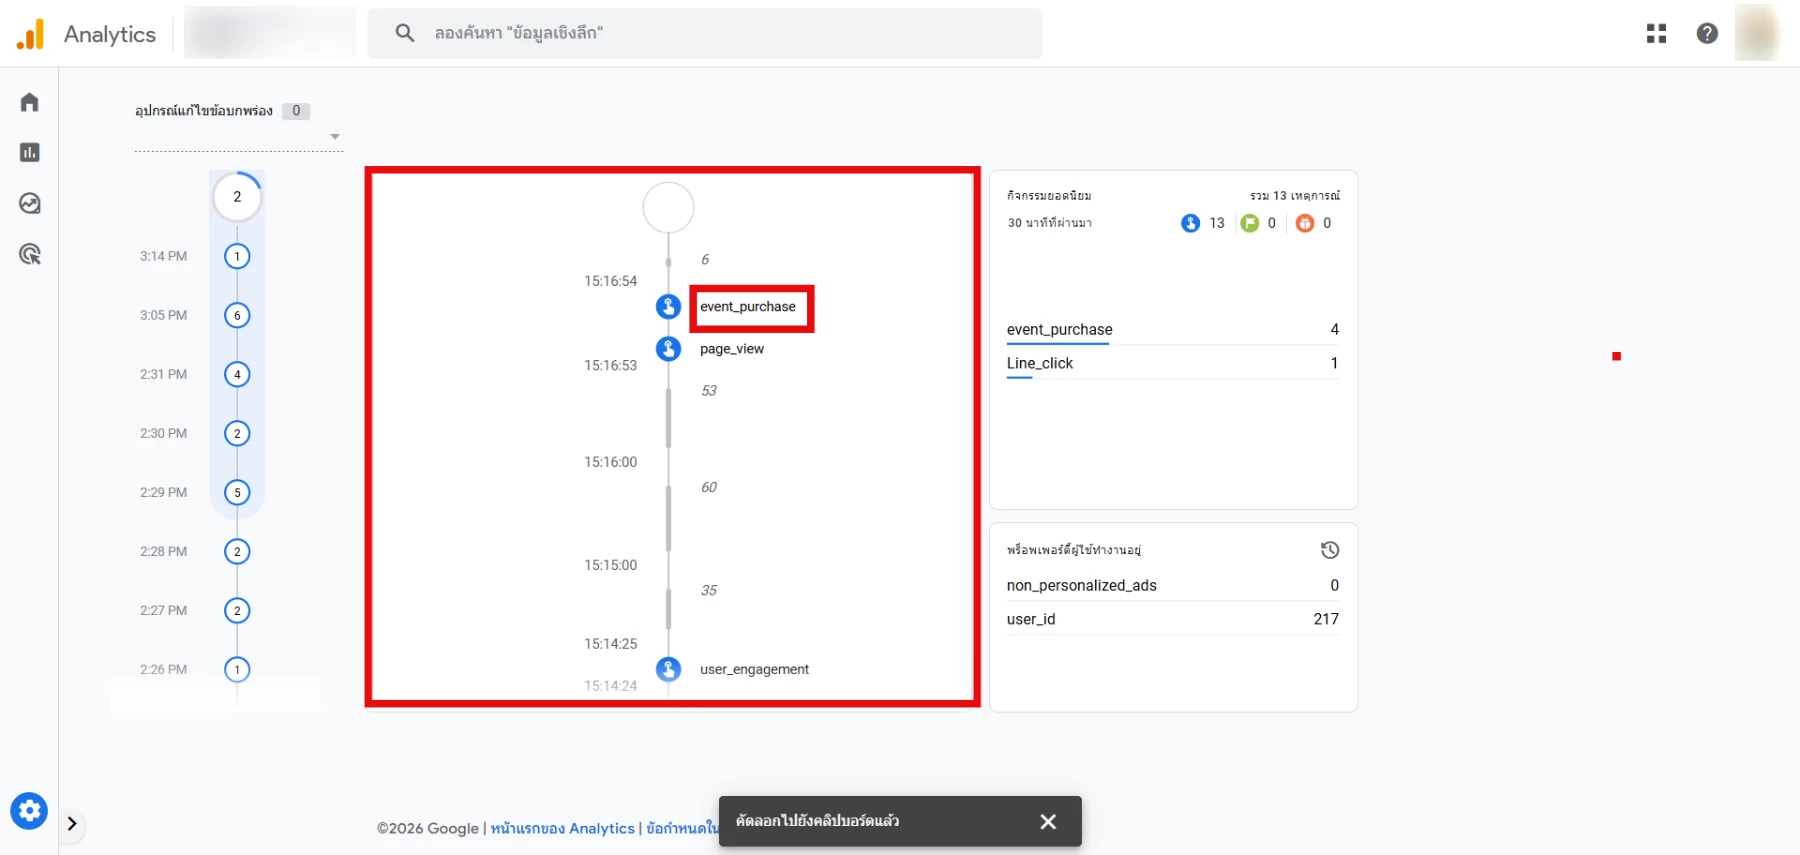Expand the left navigation panel arrow
Screen dimensions: 1800x855
tap(72, 824)
